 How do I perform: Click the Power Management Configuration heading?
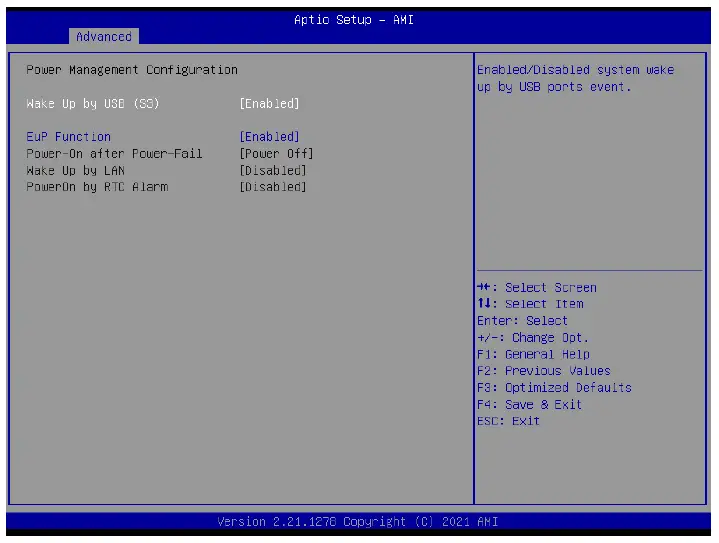point(132,70)
